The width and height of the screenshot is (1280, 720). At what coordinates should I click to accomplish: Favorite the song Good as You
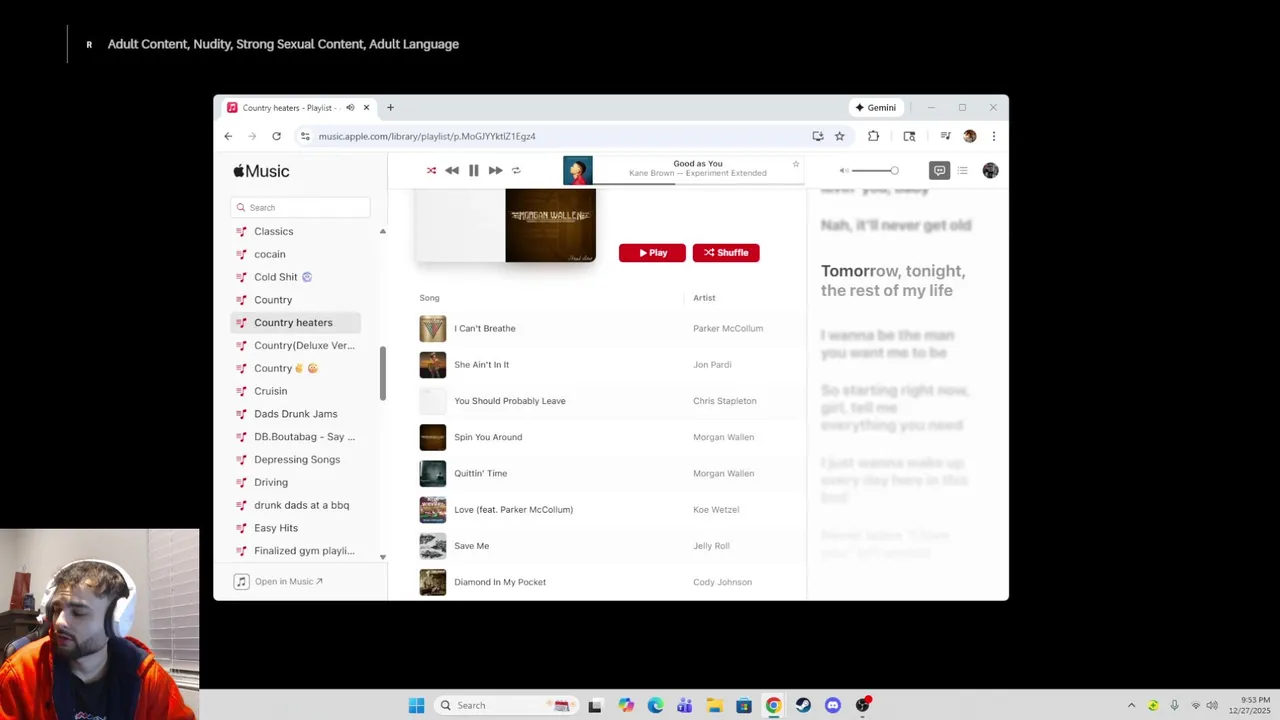[x=796, y=164]
